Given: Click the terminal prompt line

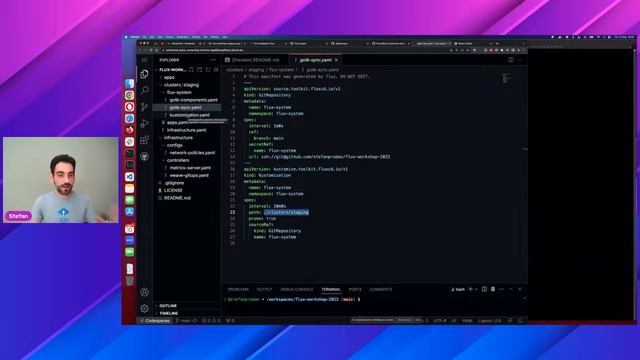Looking at the screenshot, I should pyautogui.click(x=293, y=299).
